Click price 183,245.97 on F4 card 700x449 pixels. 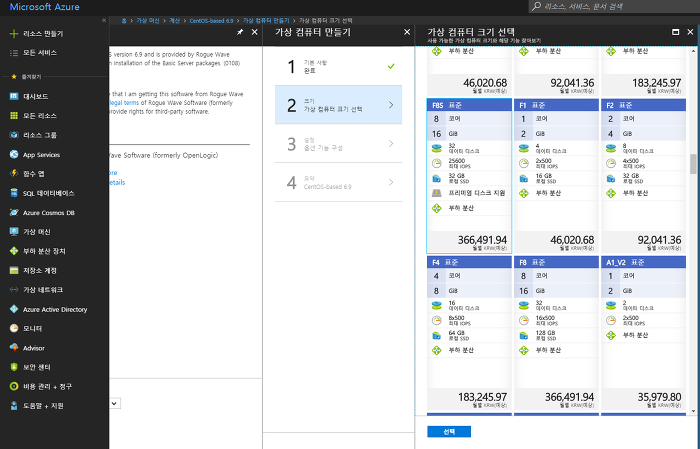(x=482, y=397)
